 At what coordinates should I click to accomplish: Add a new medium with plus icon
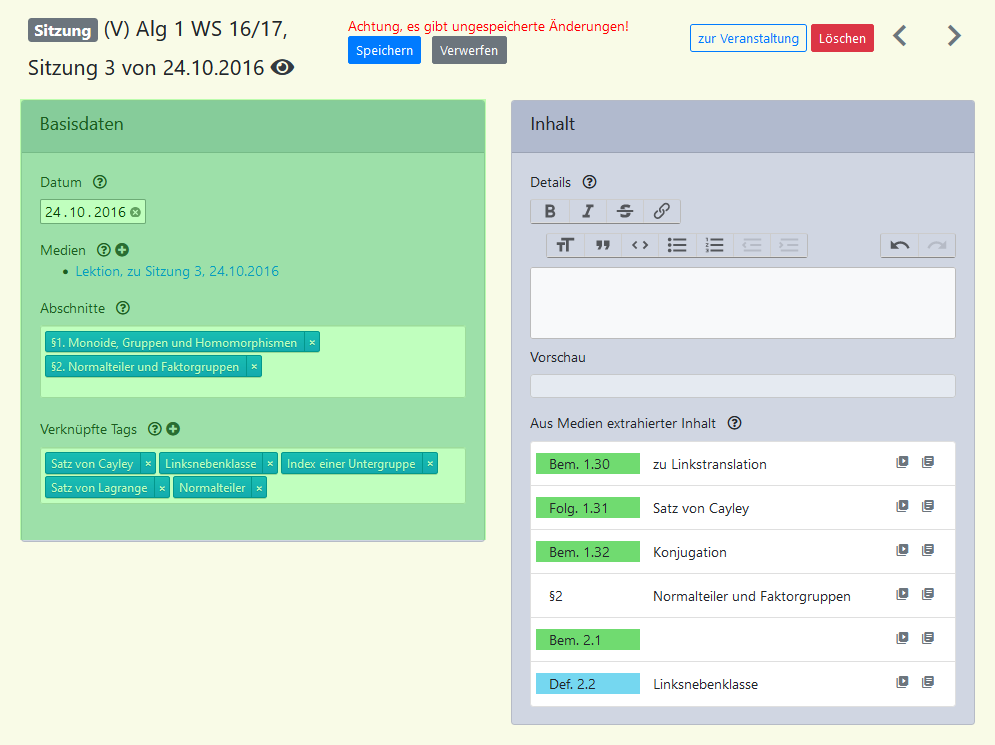point(122,250)
